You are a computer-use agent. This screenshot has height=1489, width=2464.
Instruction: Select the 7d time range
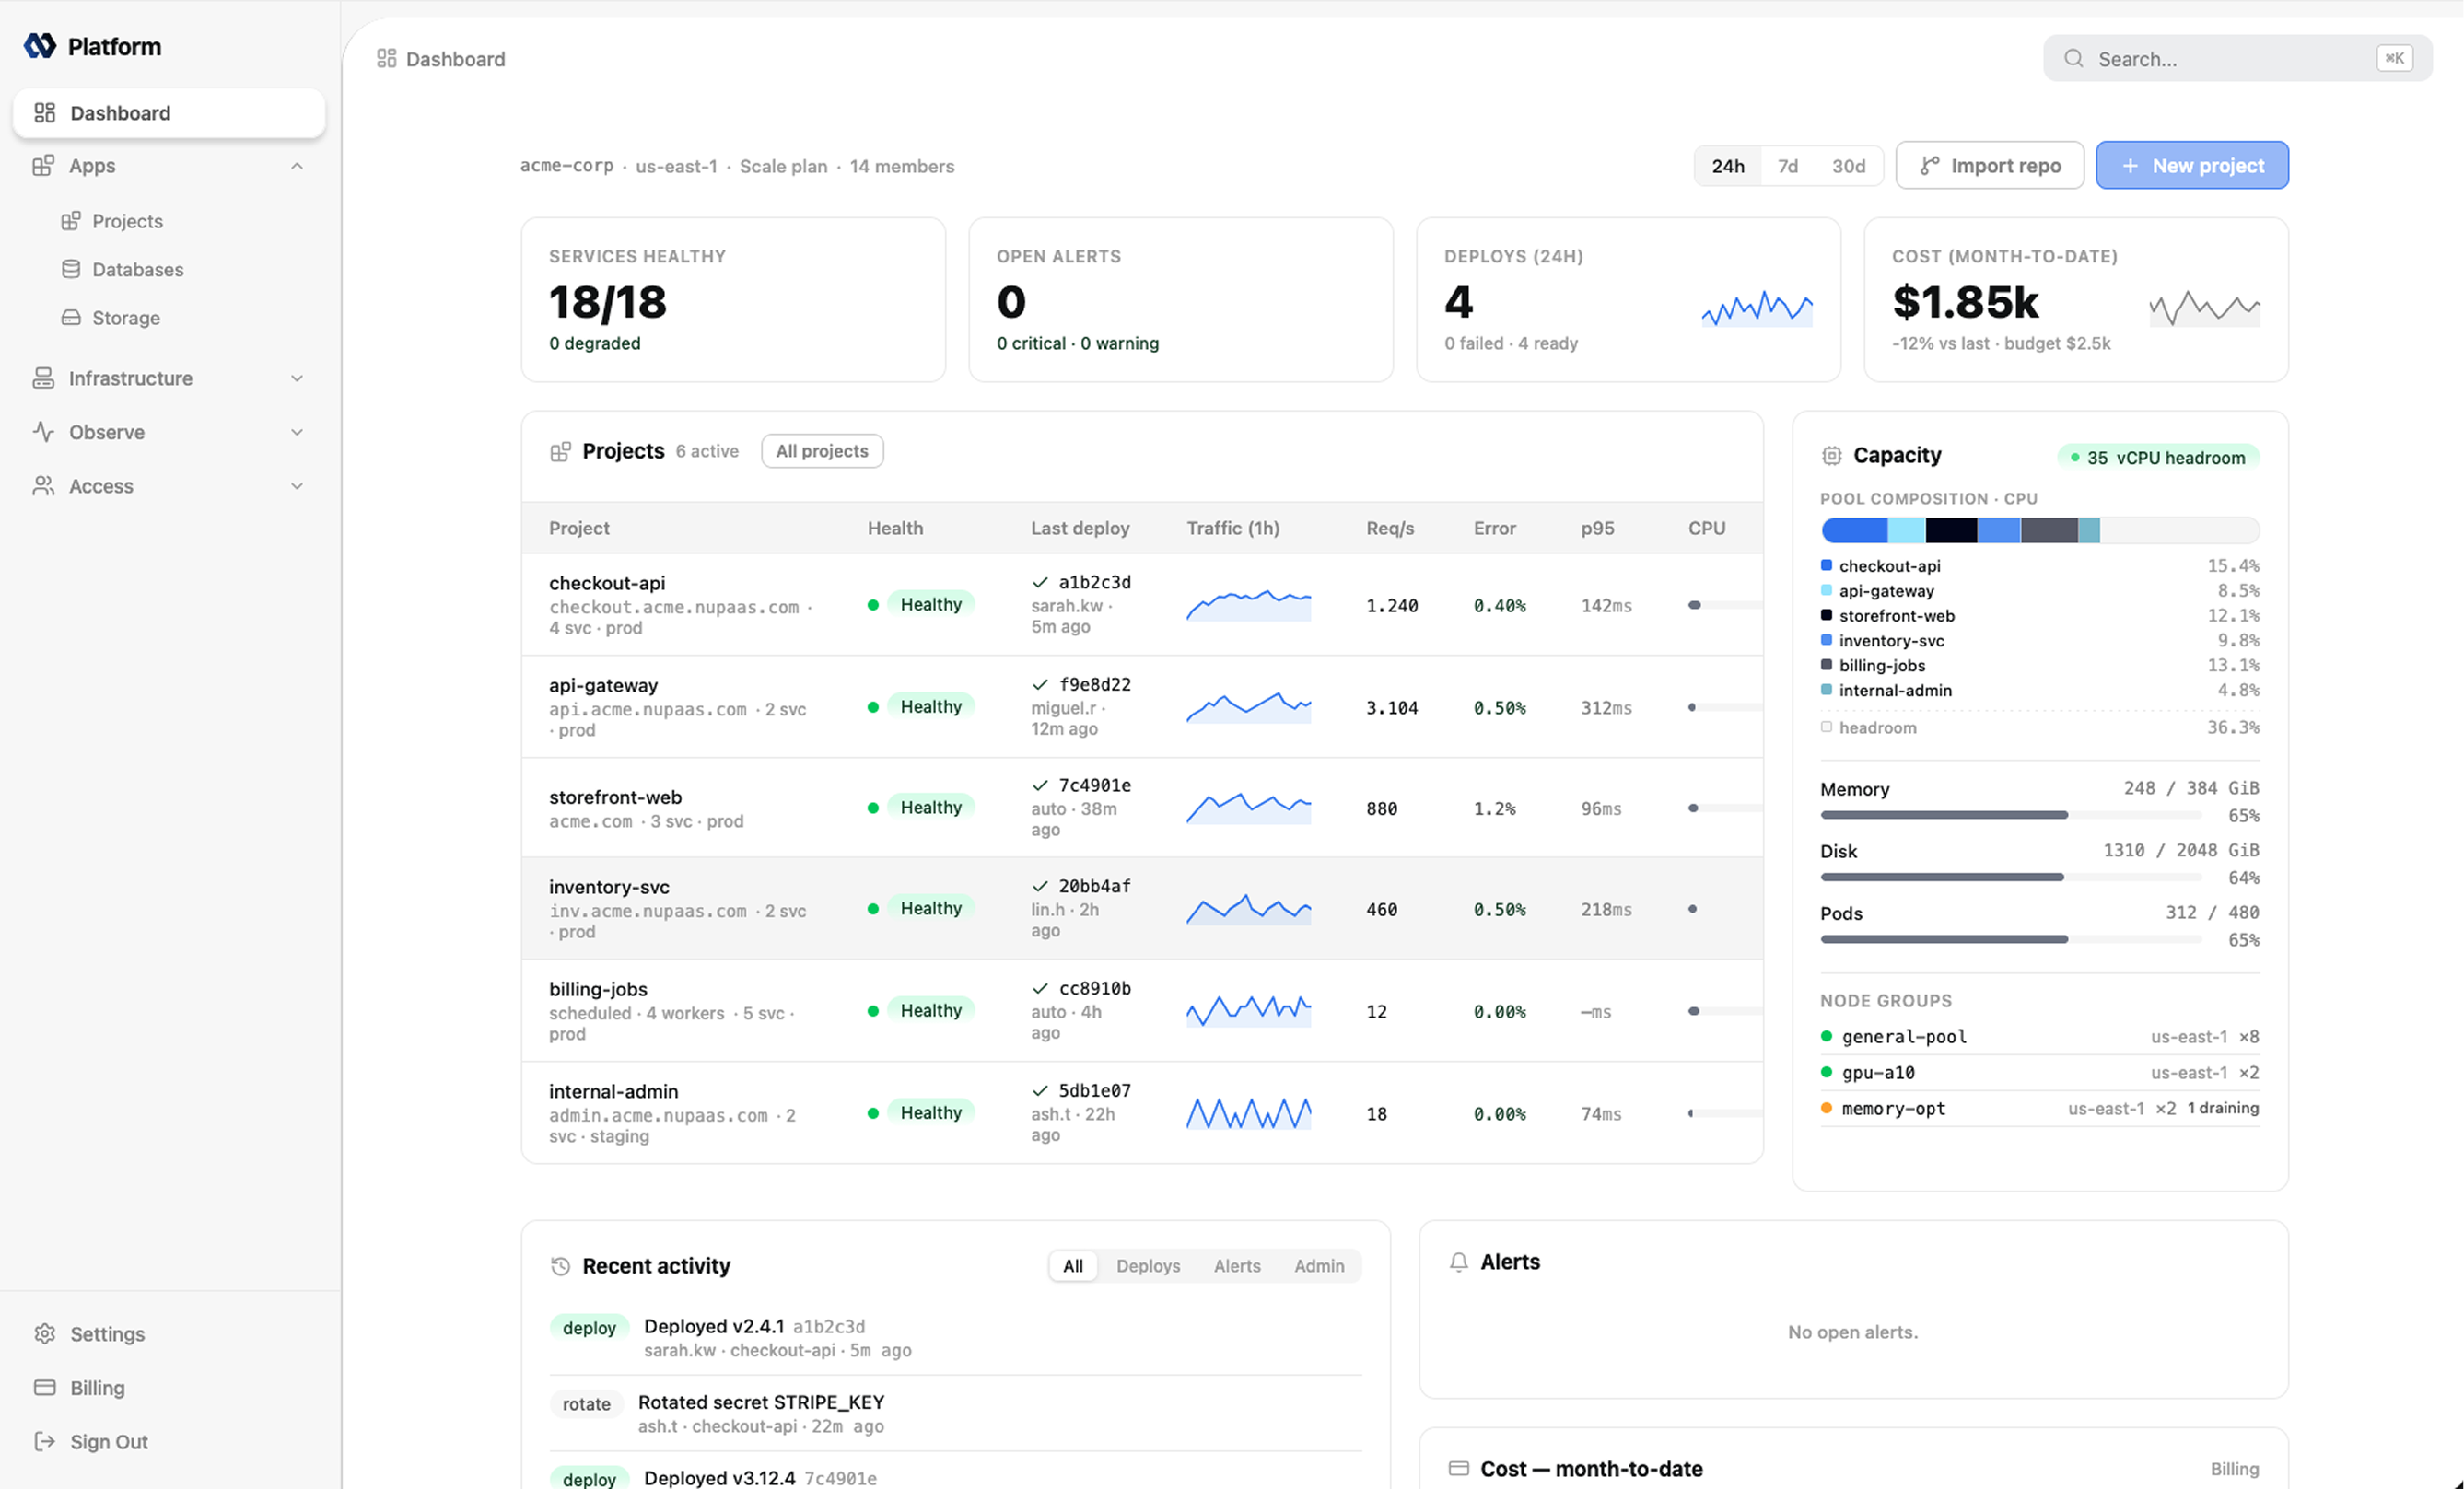point(1788,166)
